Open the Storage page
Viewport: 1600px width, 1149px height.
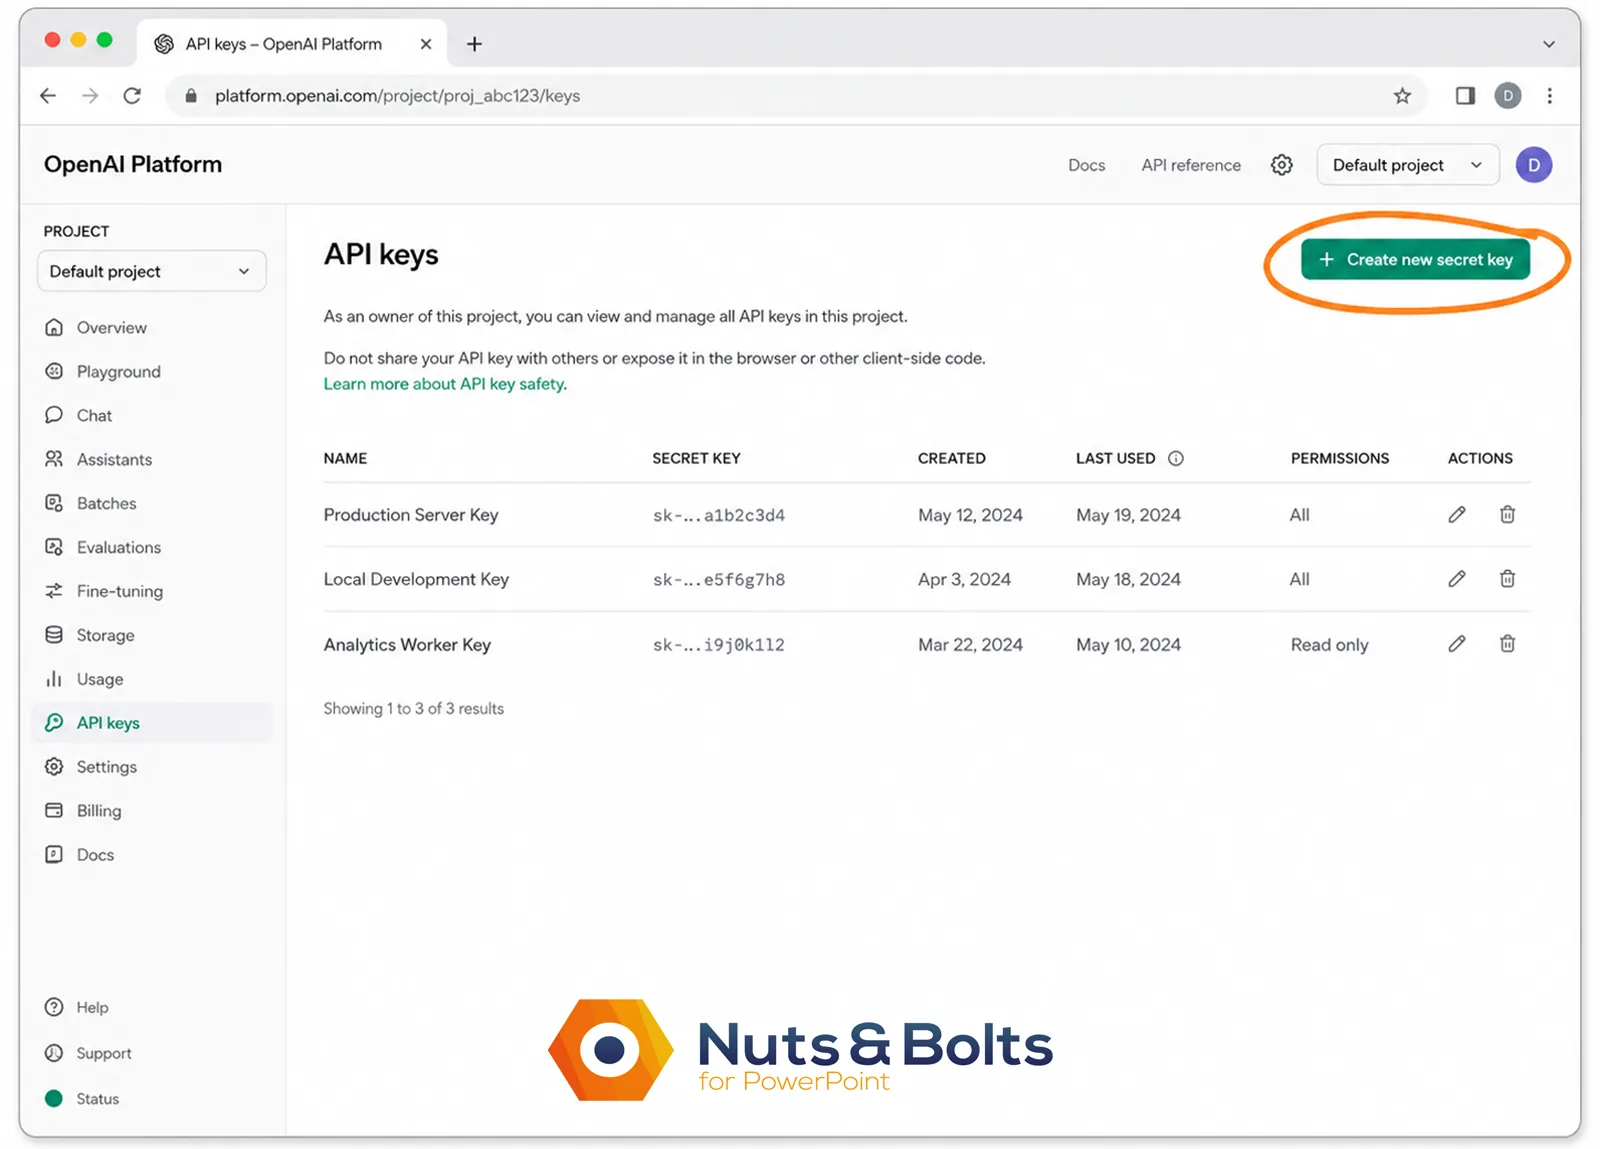point(152,636)
